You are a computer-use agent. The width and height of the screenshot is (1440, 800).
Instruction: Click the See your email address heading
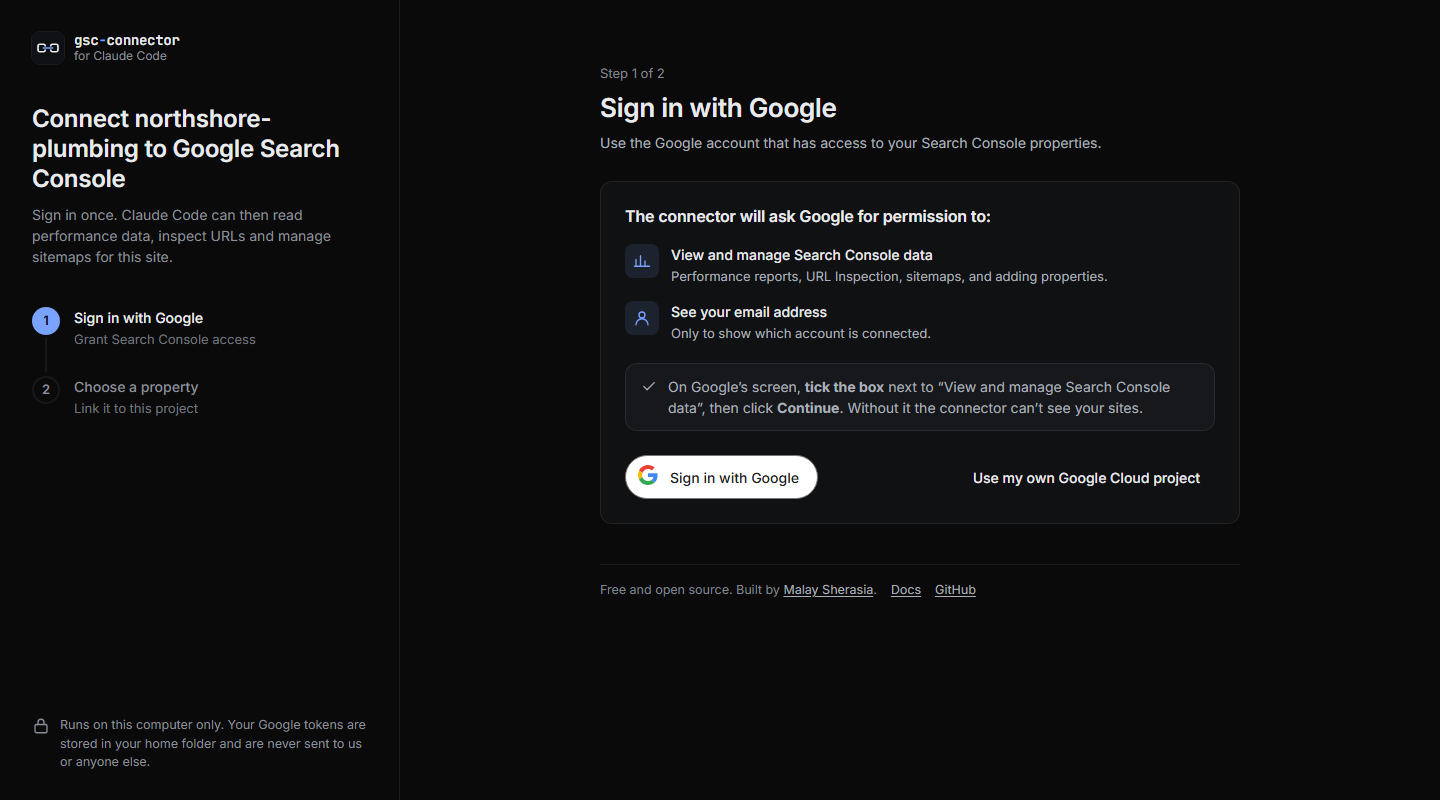(x=749, y=312)
